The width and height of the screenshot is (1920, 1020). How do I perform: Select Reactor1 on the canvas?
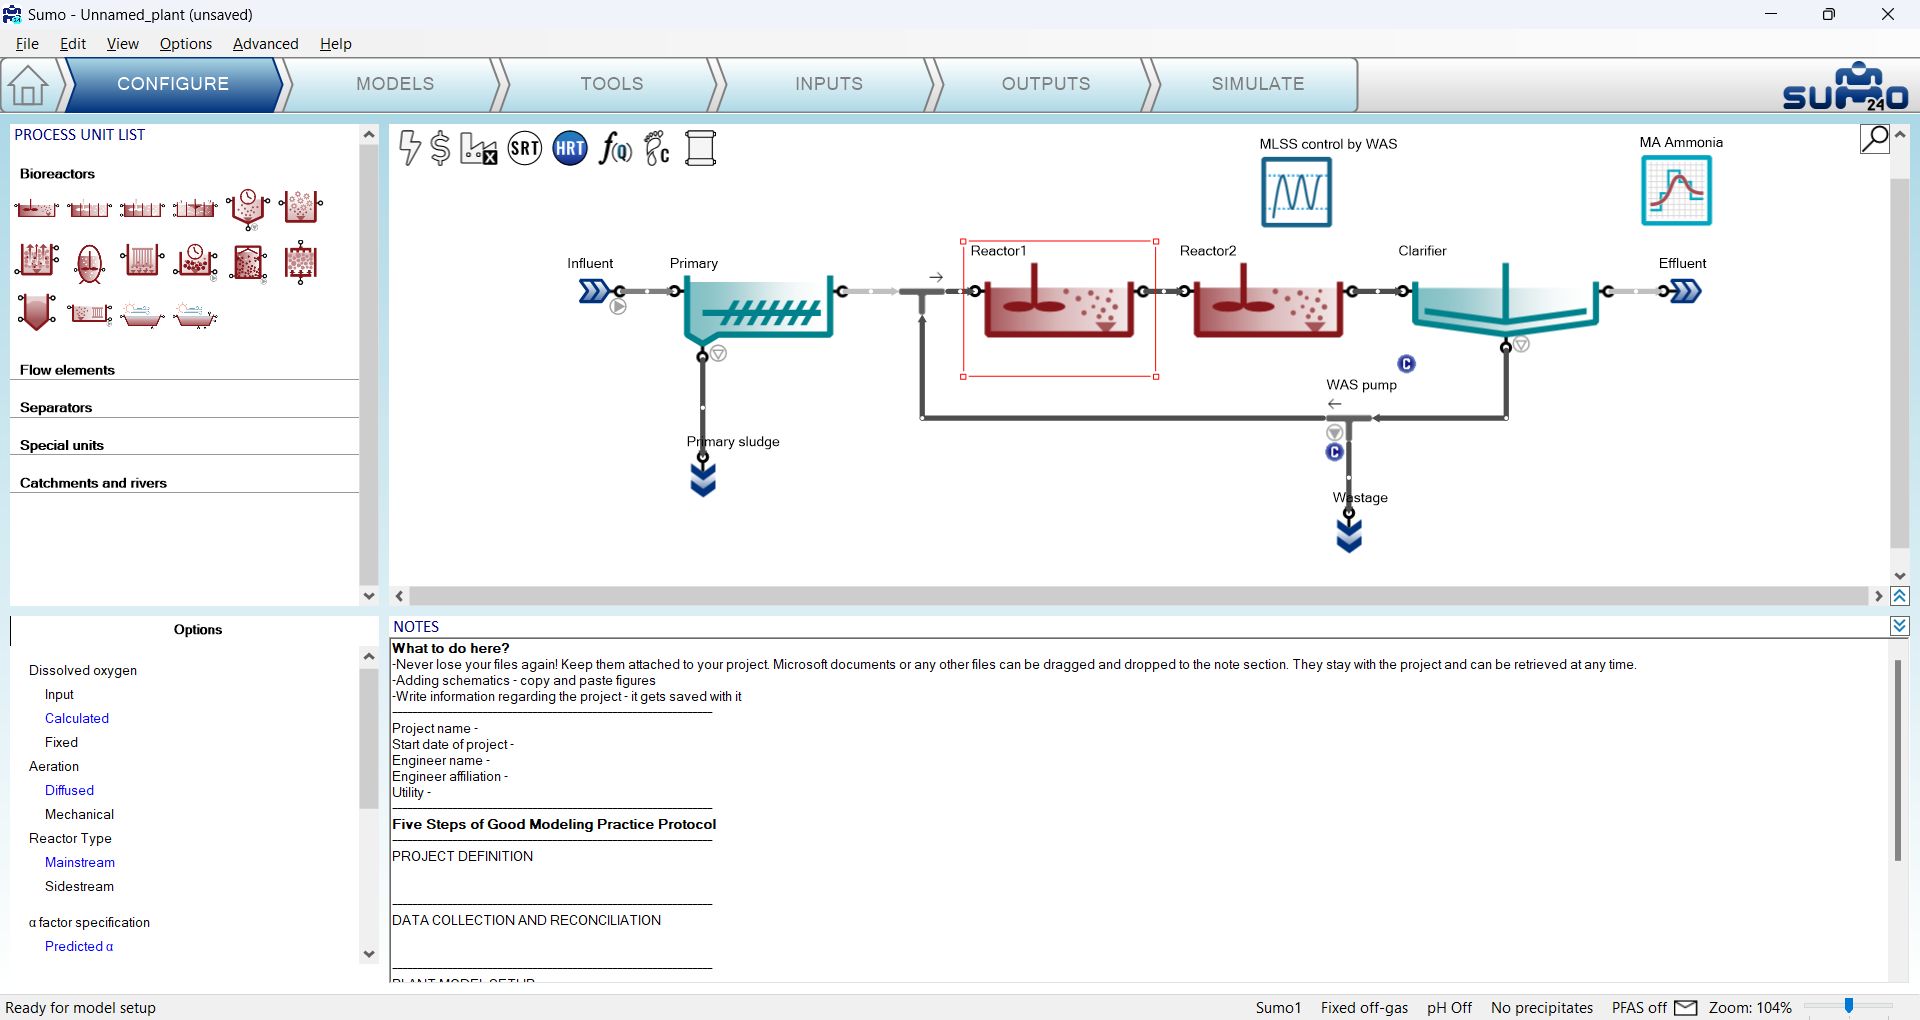[1059, 300]
